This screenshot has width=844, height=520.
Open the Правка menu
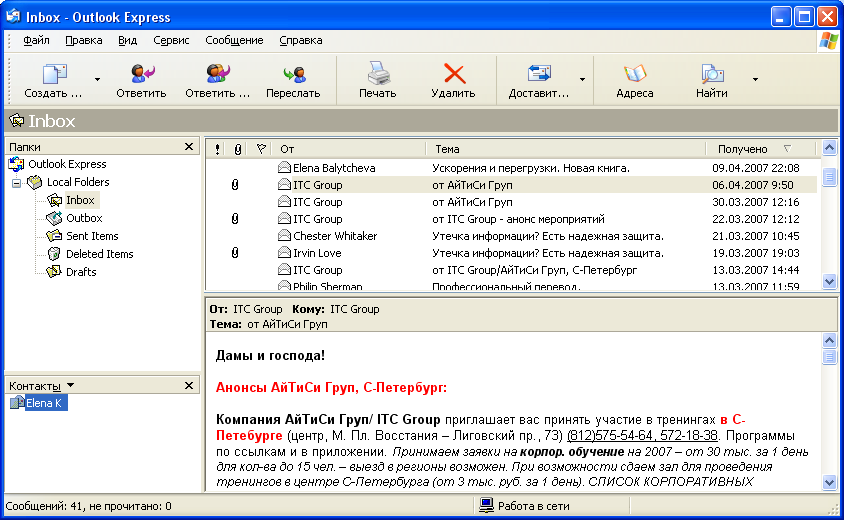(84, 40)
